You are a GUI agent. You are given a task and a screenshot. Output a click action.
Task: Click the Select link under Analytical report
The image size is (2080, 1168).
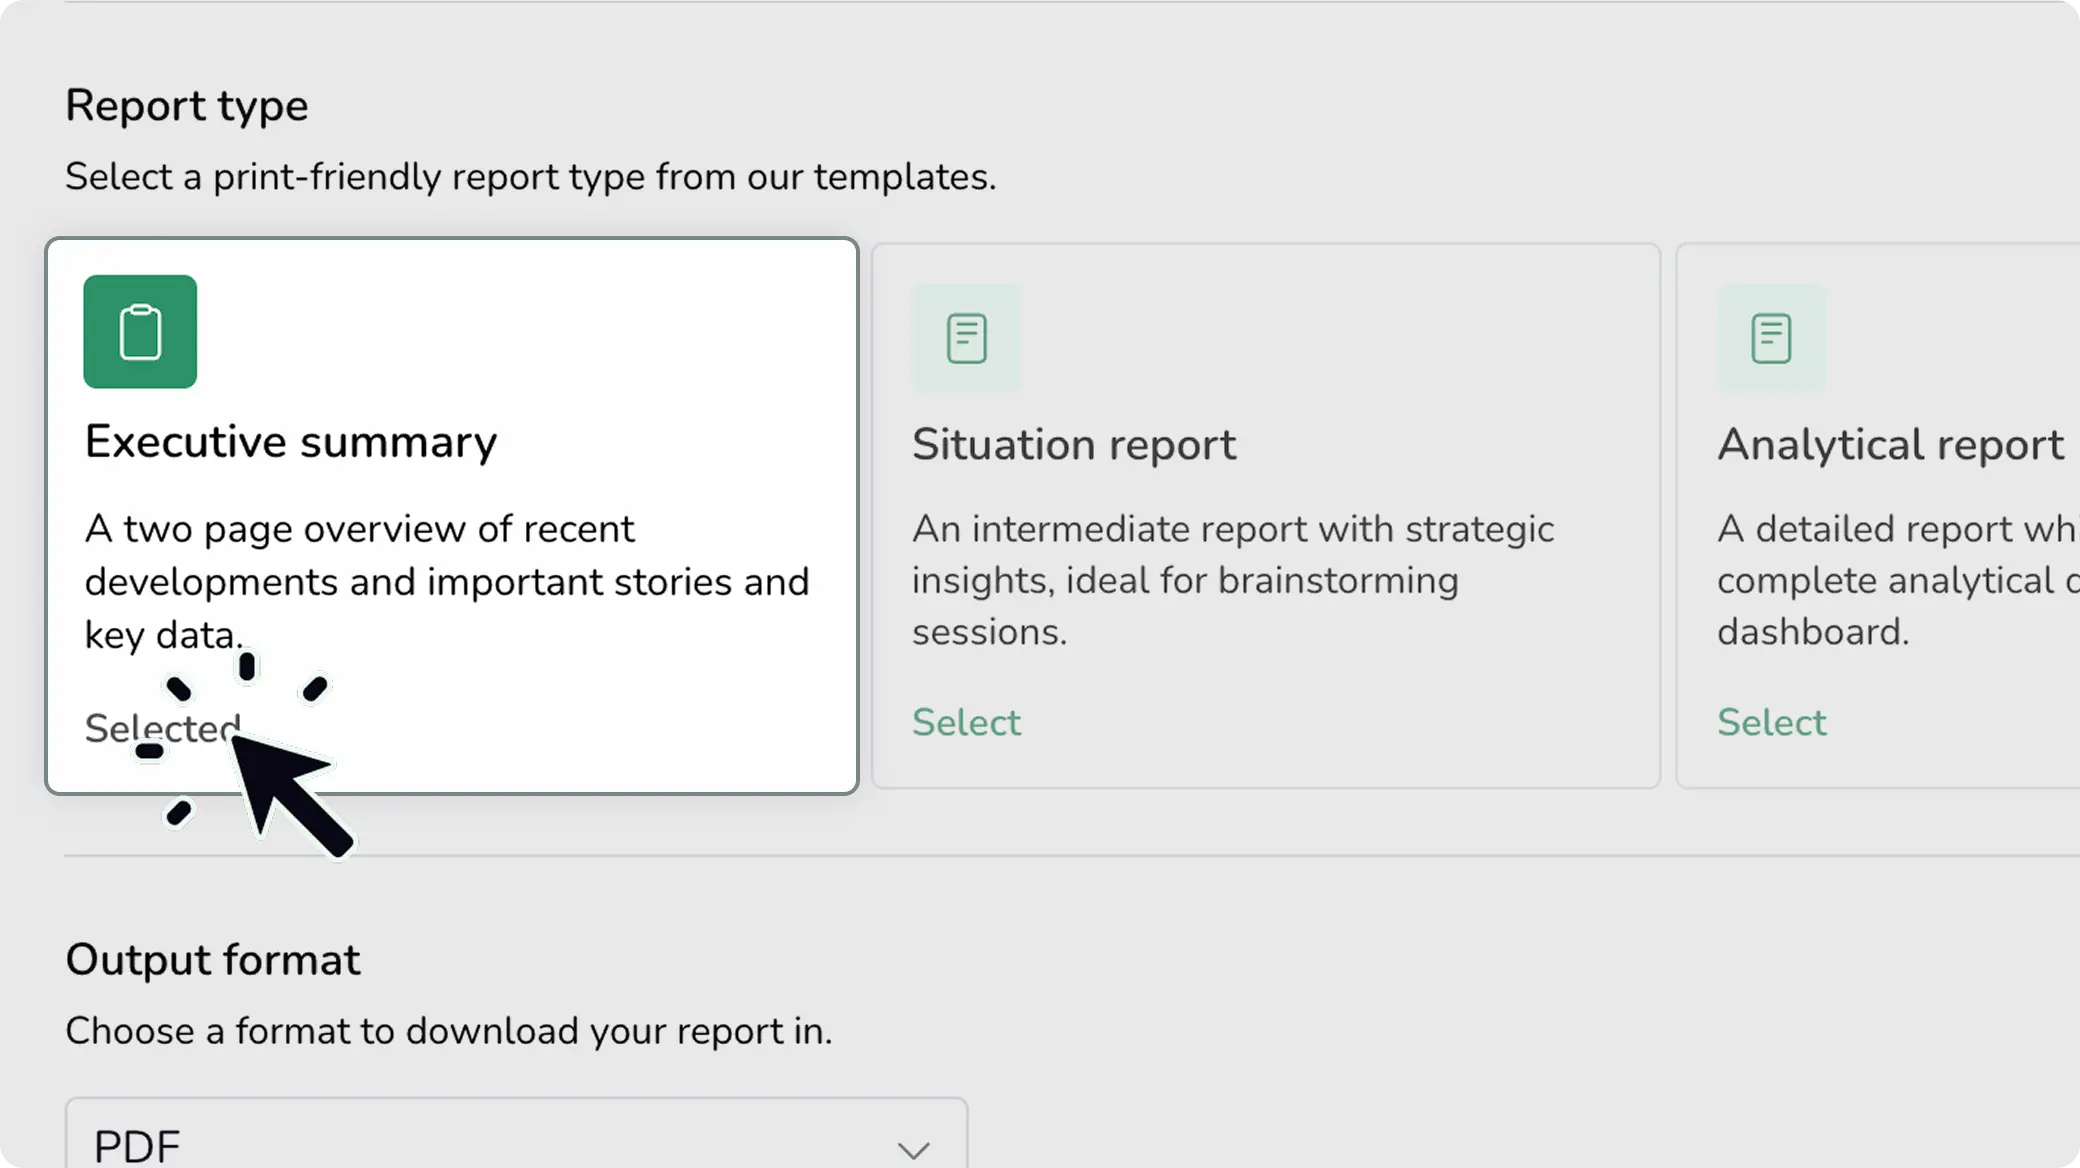point(1771,722)
